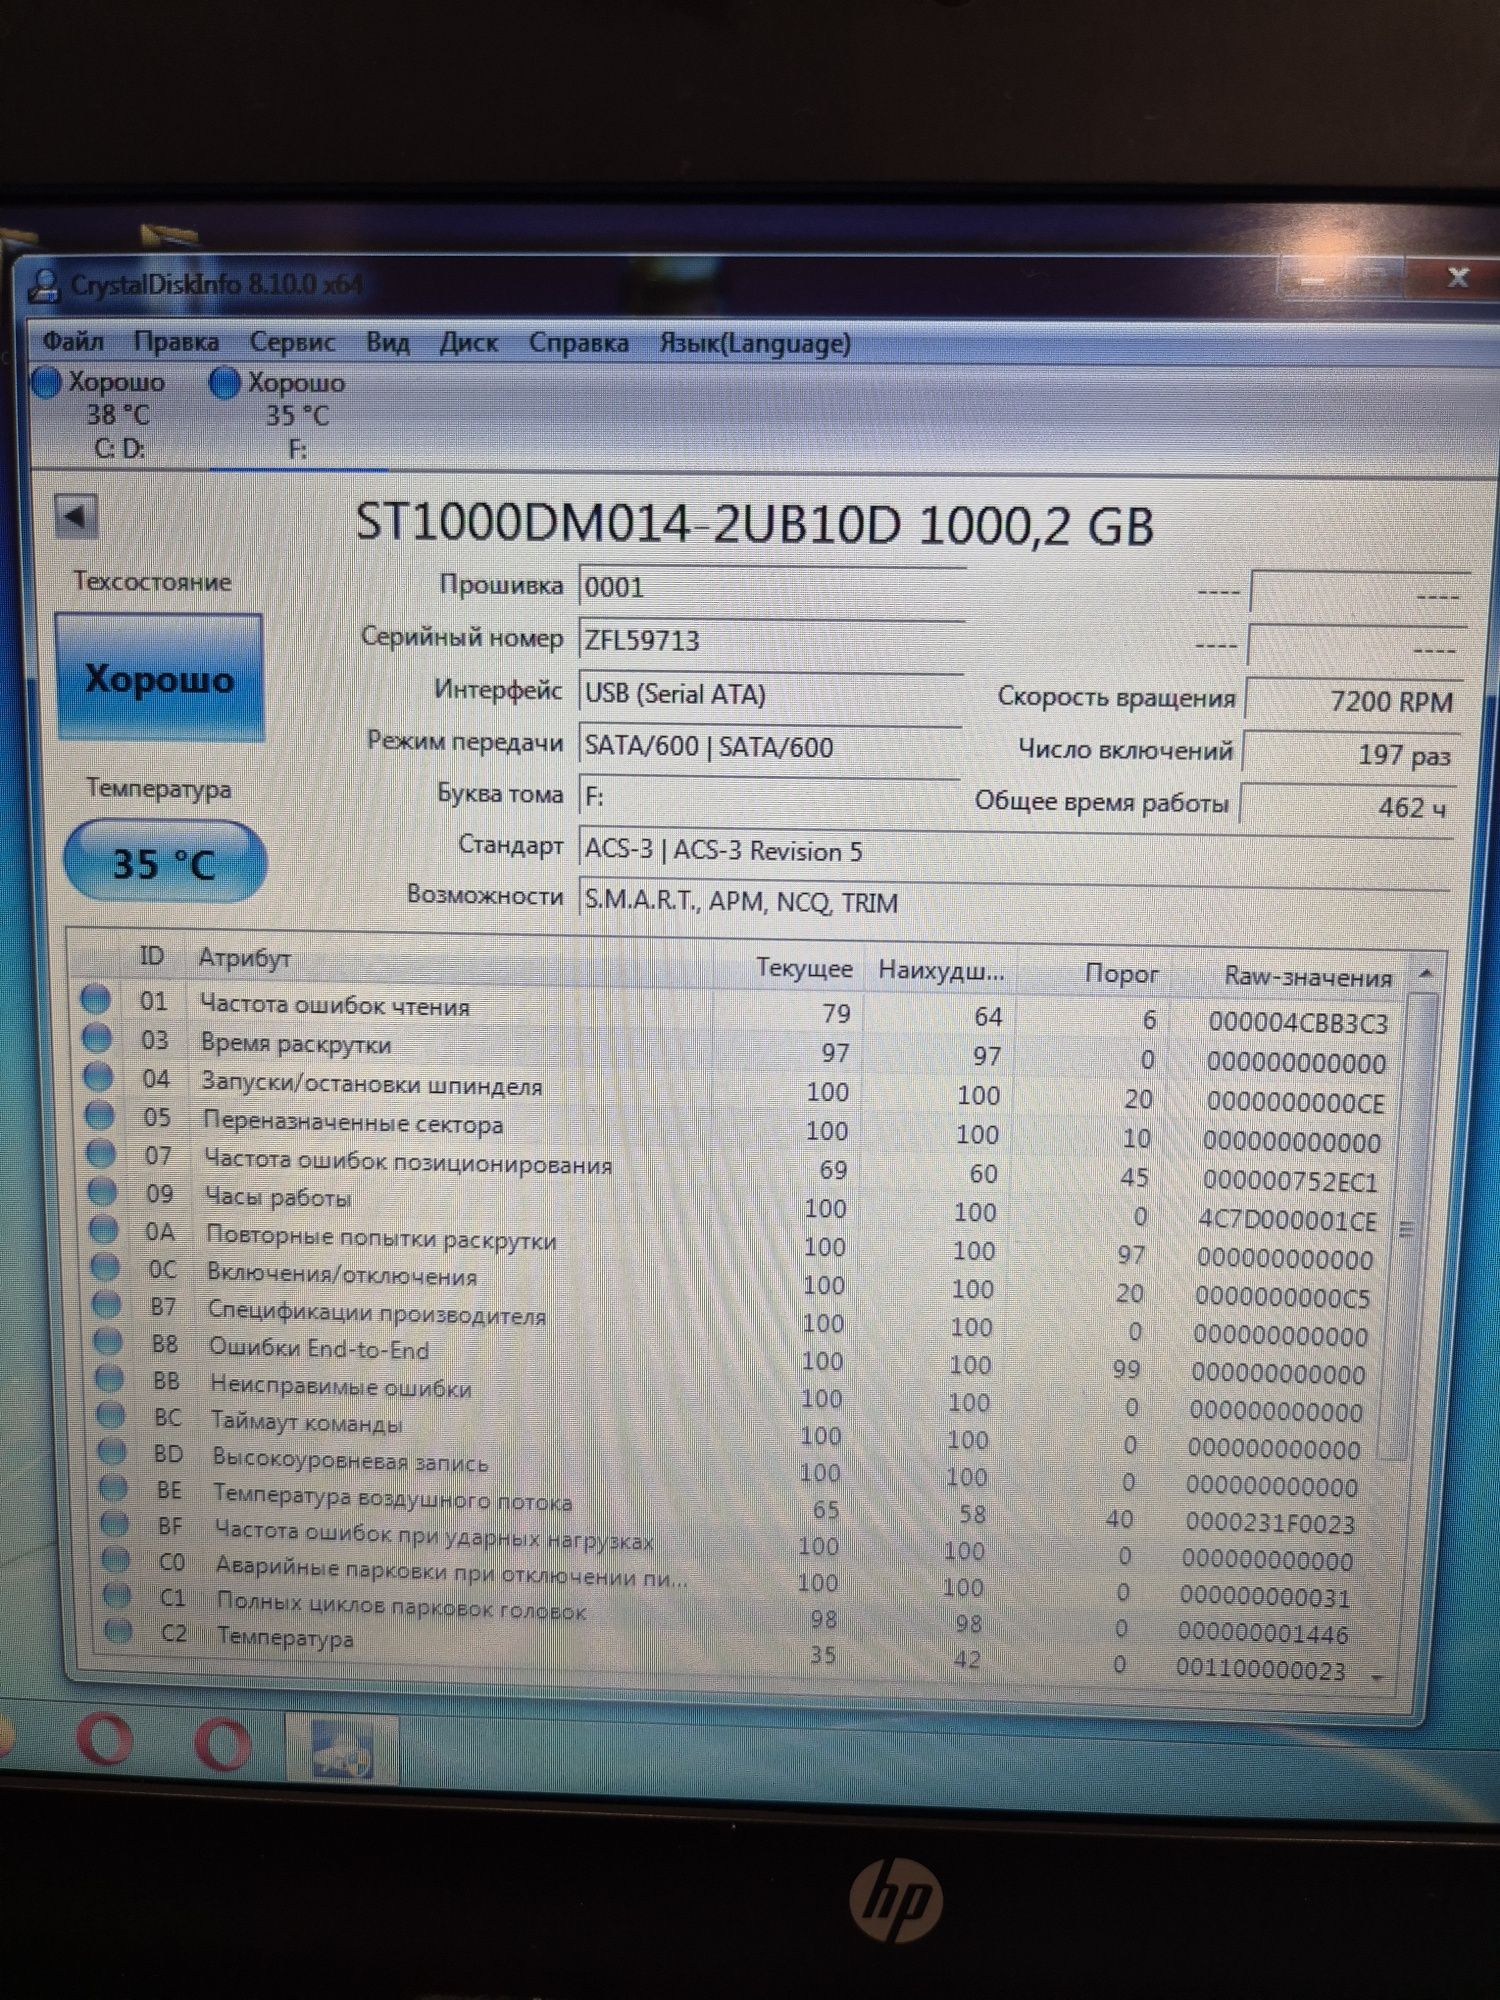This screenshot has width=1500, height=2000.
Task: Click status dot for attribute C2
Action: click(119, 1631)
